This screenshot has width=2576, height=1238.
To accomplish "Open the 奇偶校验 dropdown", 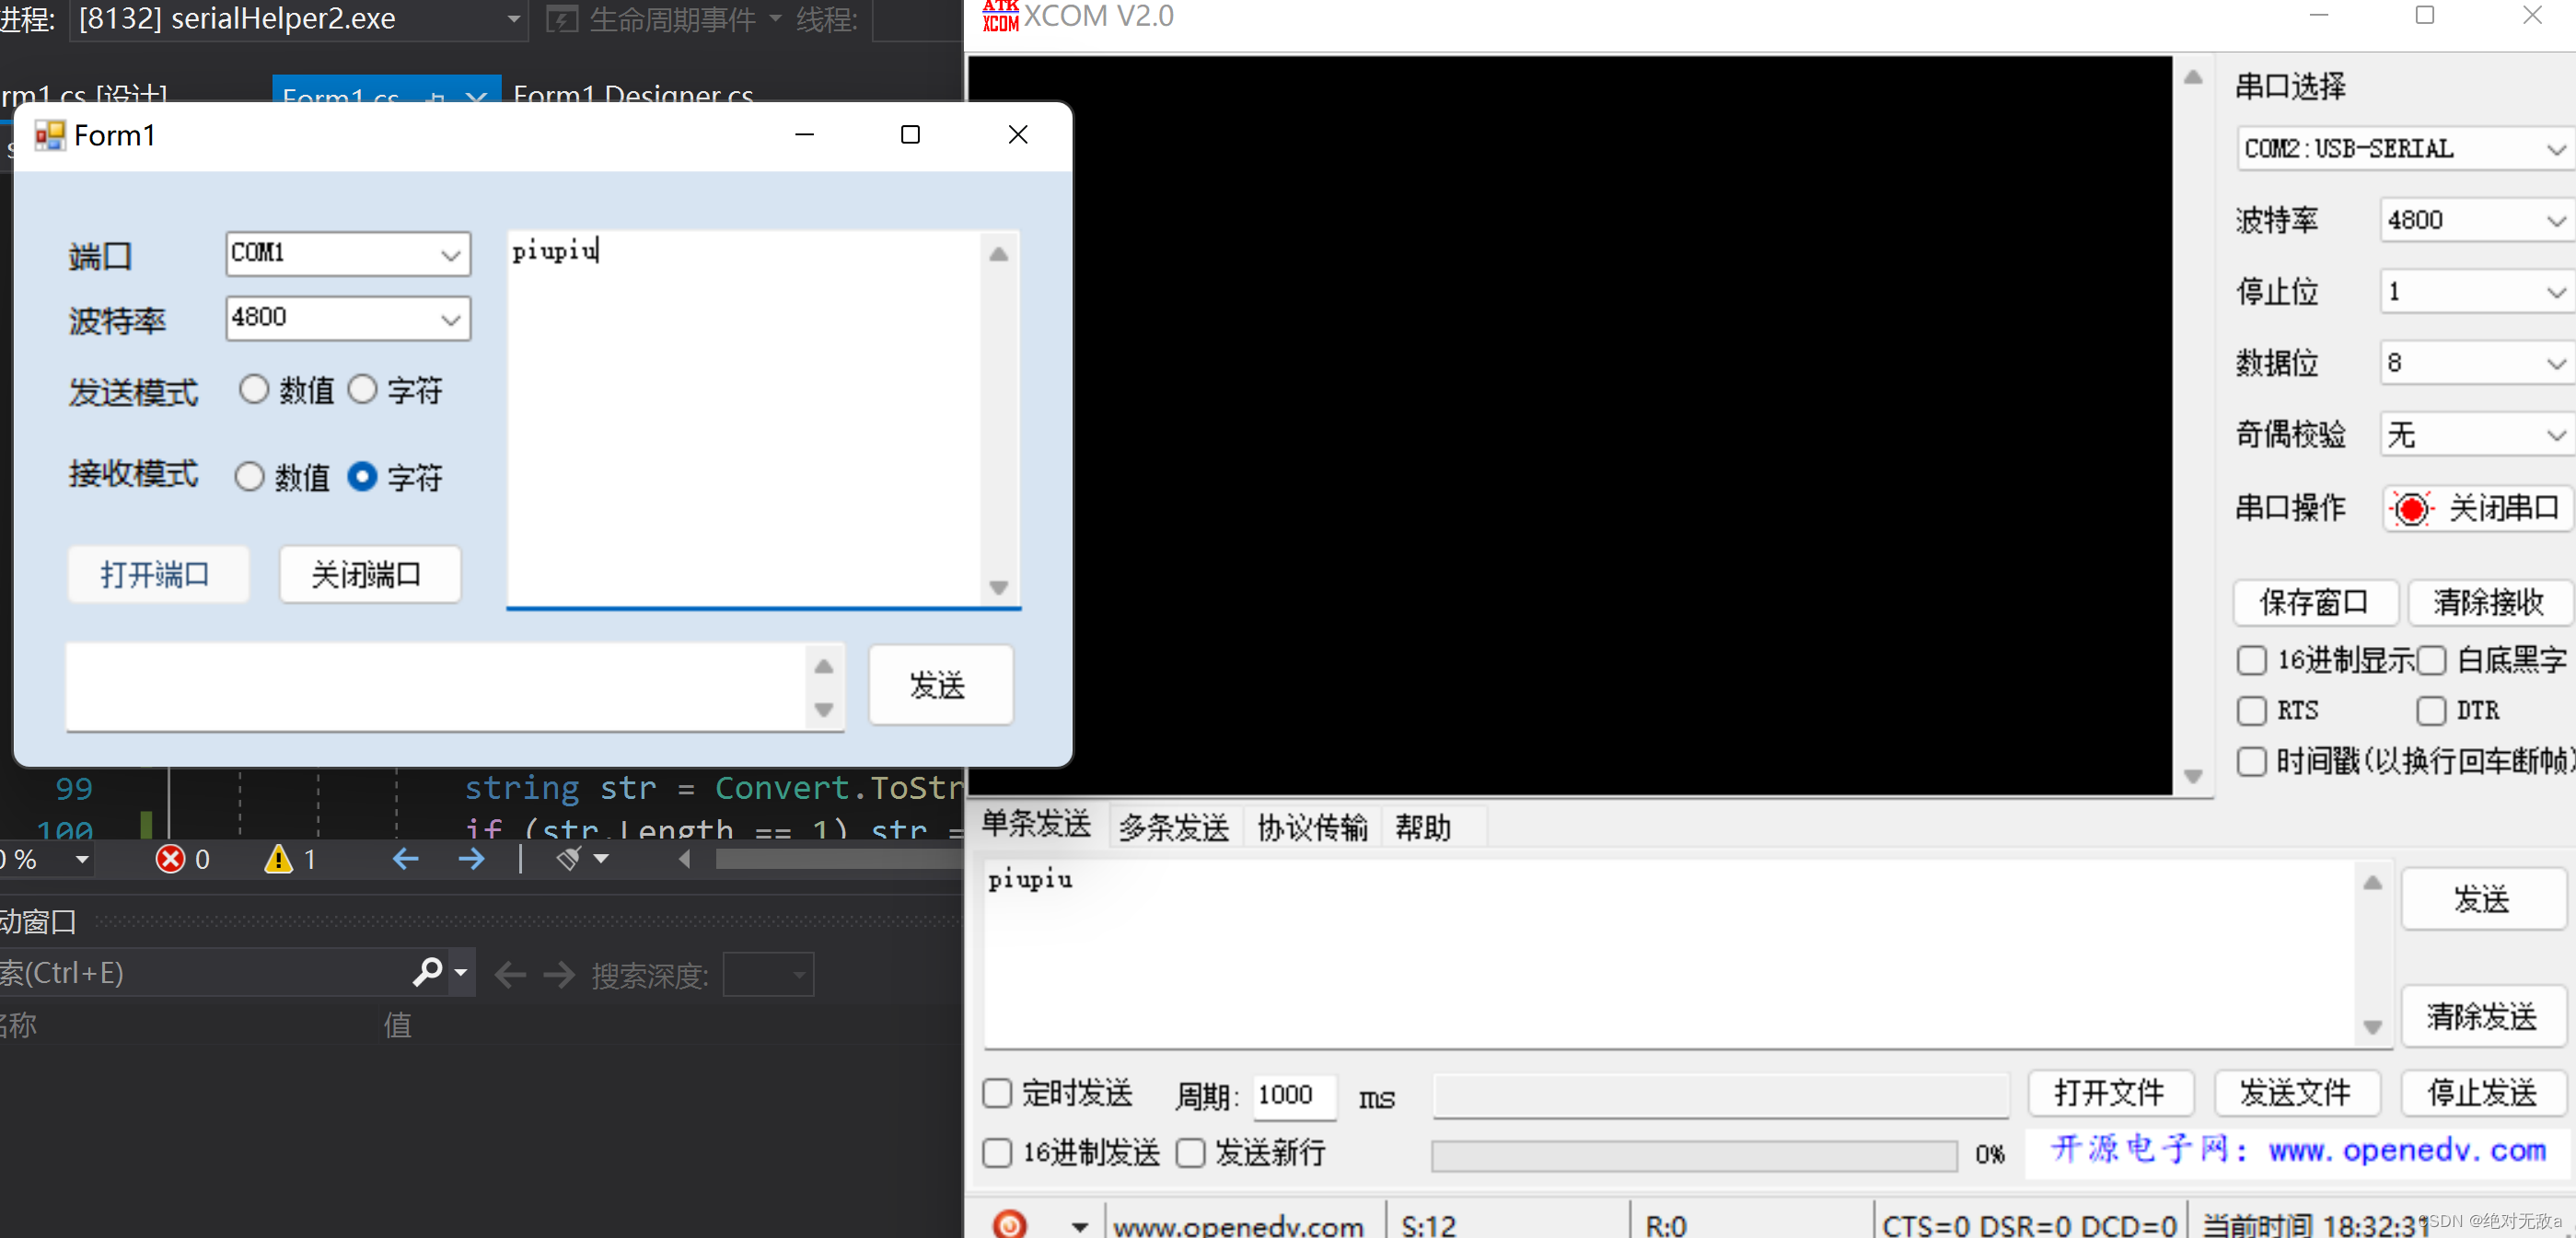I will tap(2477, 435).
